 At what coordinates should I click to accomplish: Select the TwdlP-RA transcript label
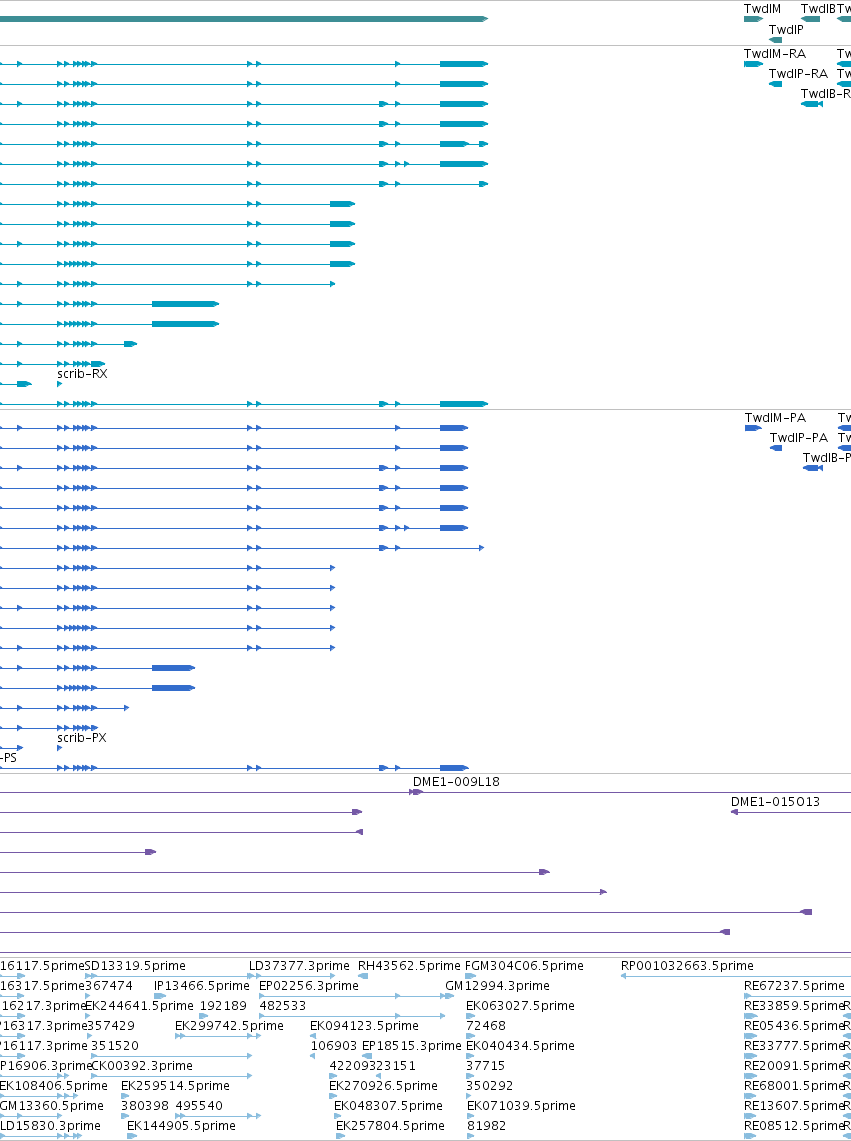click(798, 73)
